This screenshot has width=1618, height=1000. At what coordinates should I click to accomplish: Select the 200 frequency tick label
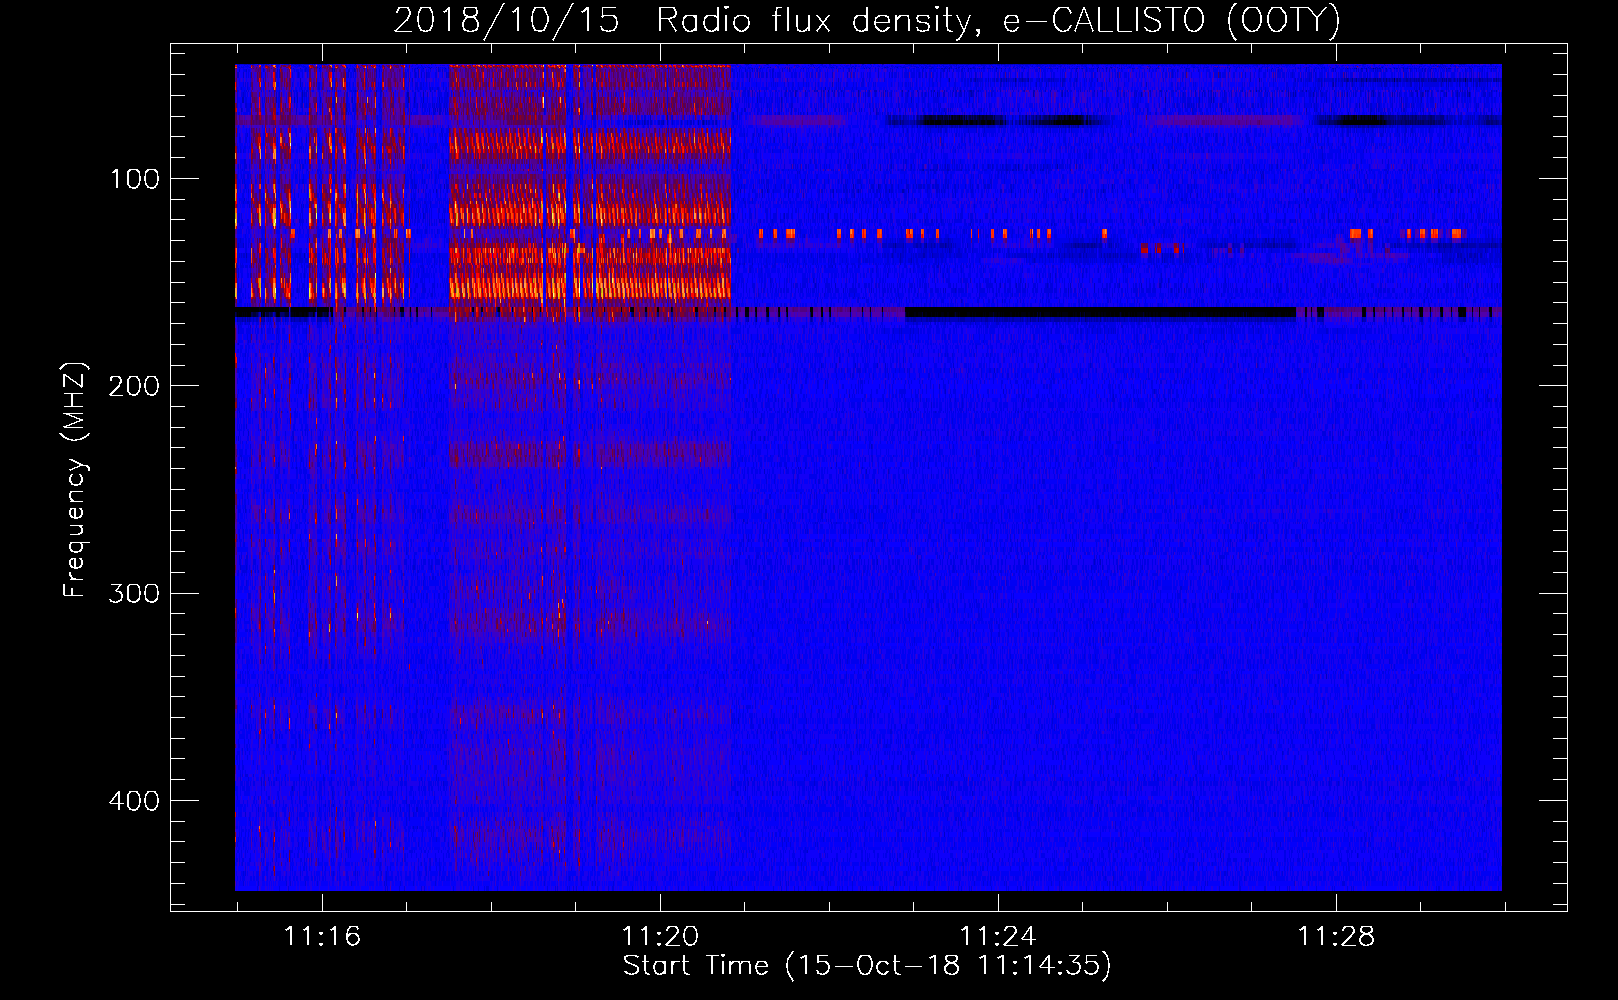(x=134, y=386)
